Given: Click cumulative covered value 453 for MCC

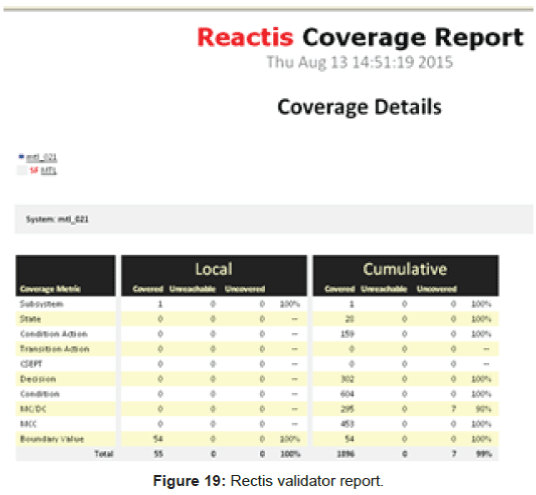Looking at the screenshot, I should click(347, 424).
